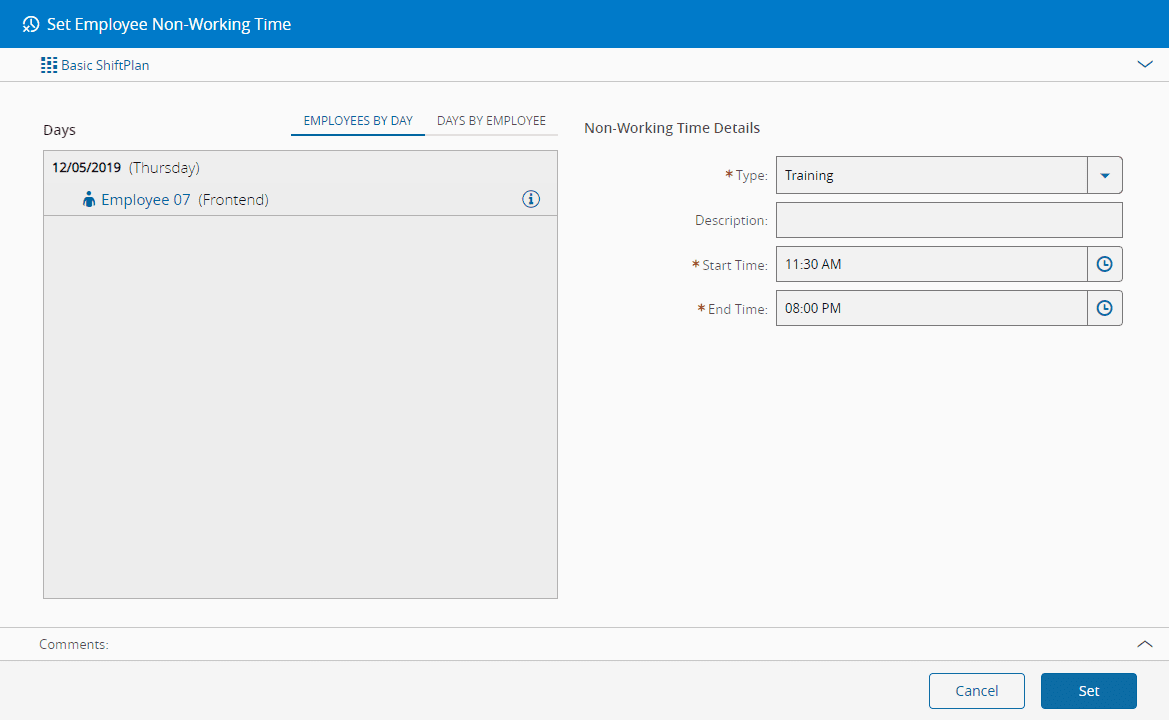Click the Basic ShiftPlan grid icon

tap(49, 65)
